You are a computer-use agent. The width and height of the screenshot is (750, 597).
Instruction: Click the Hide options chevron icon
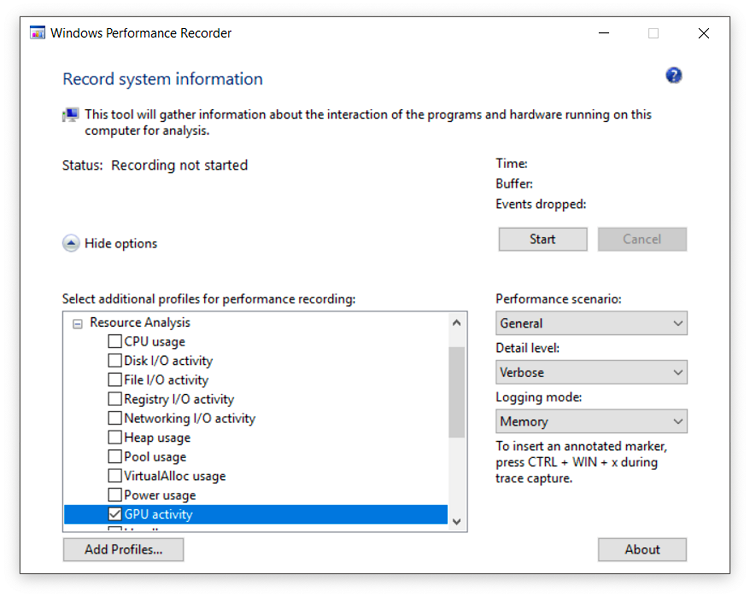[x=71, y=243]
